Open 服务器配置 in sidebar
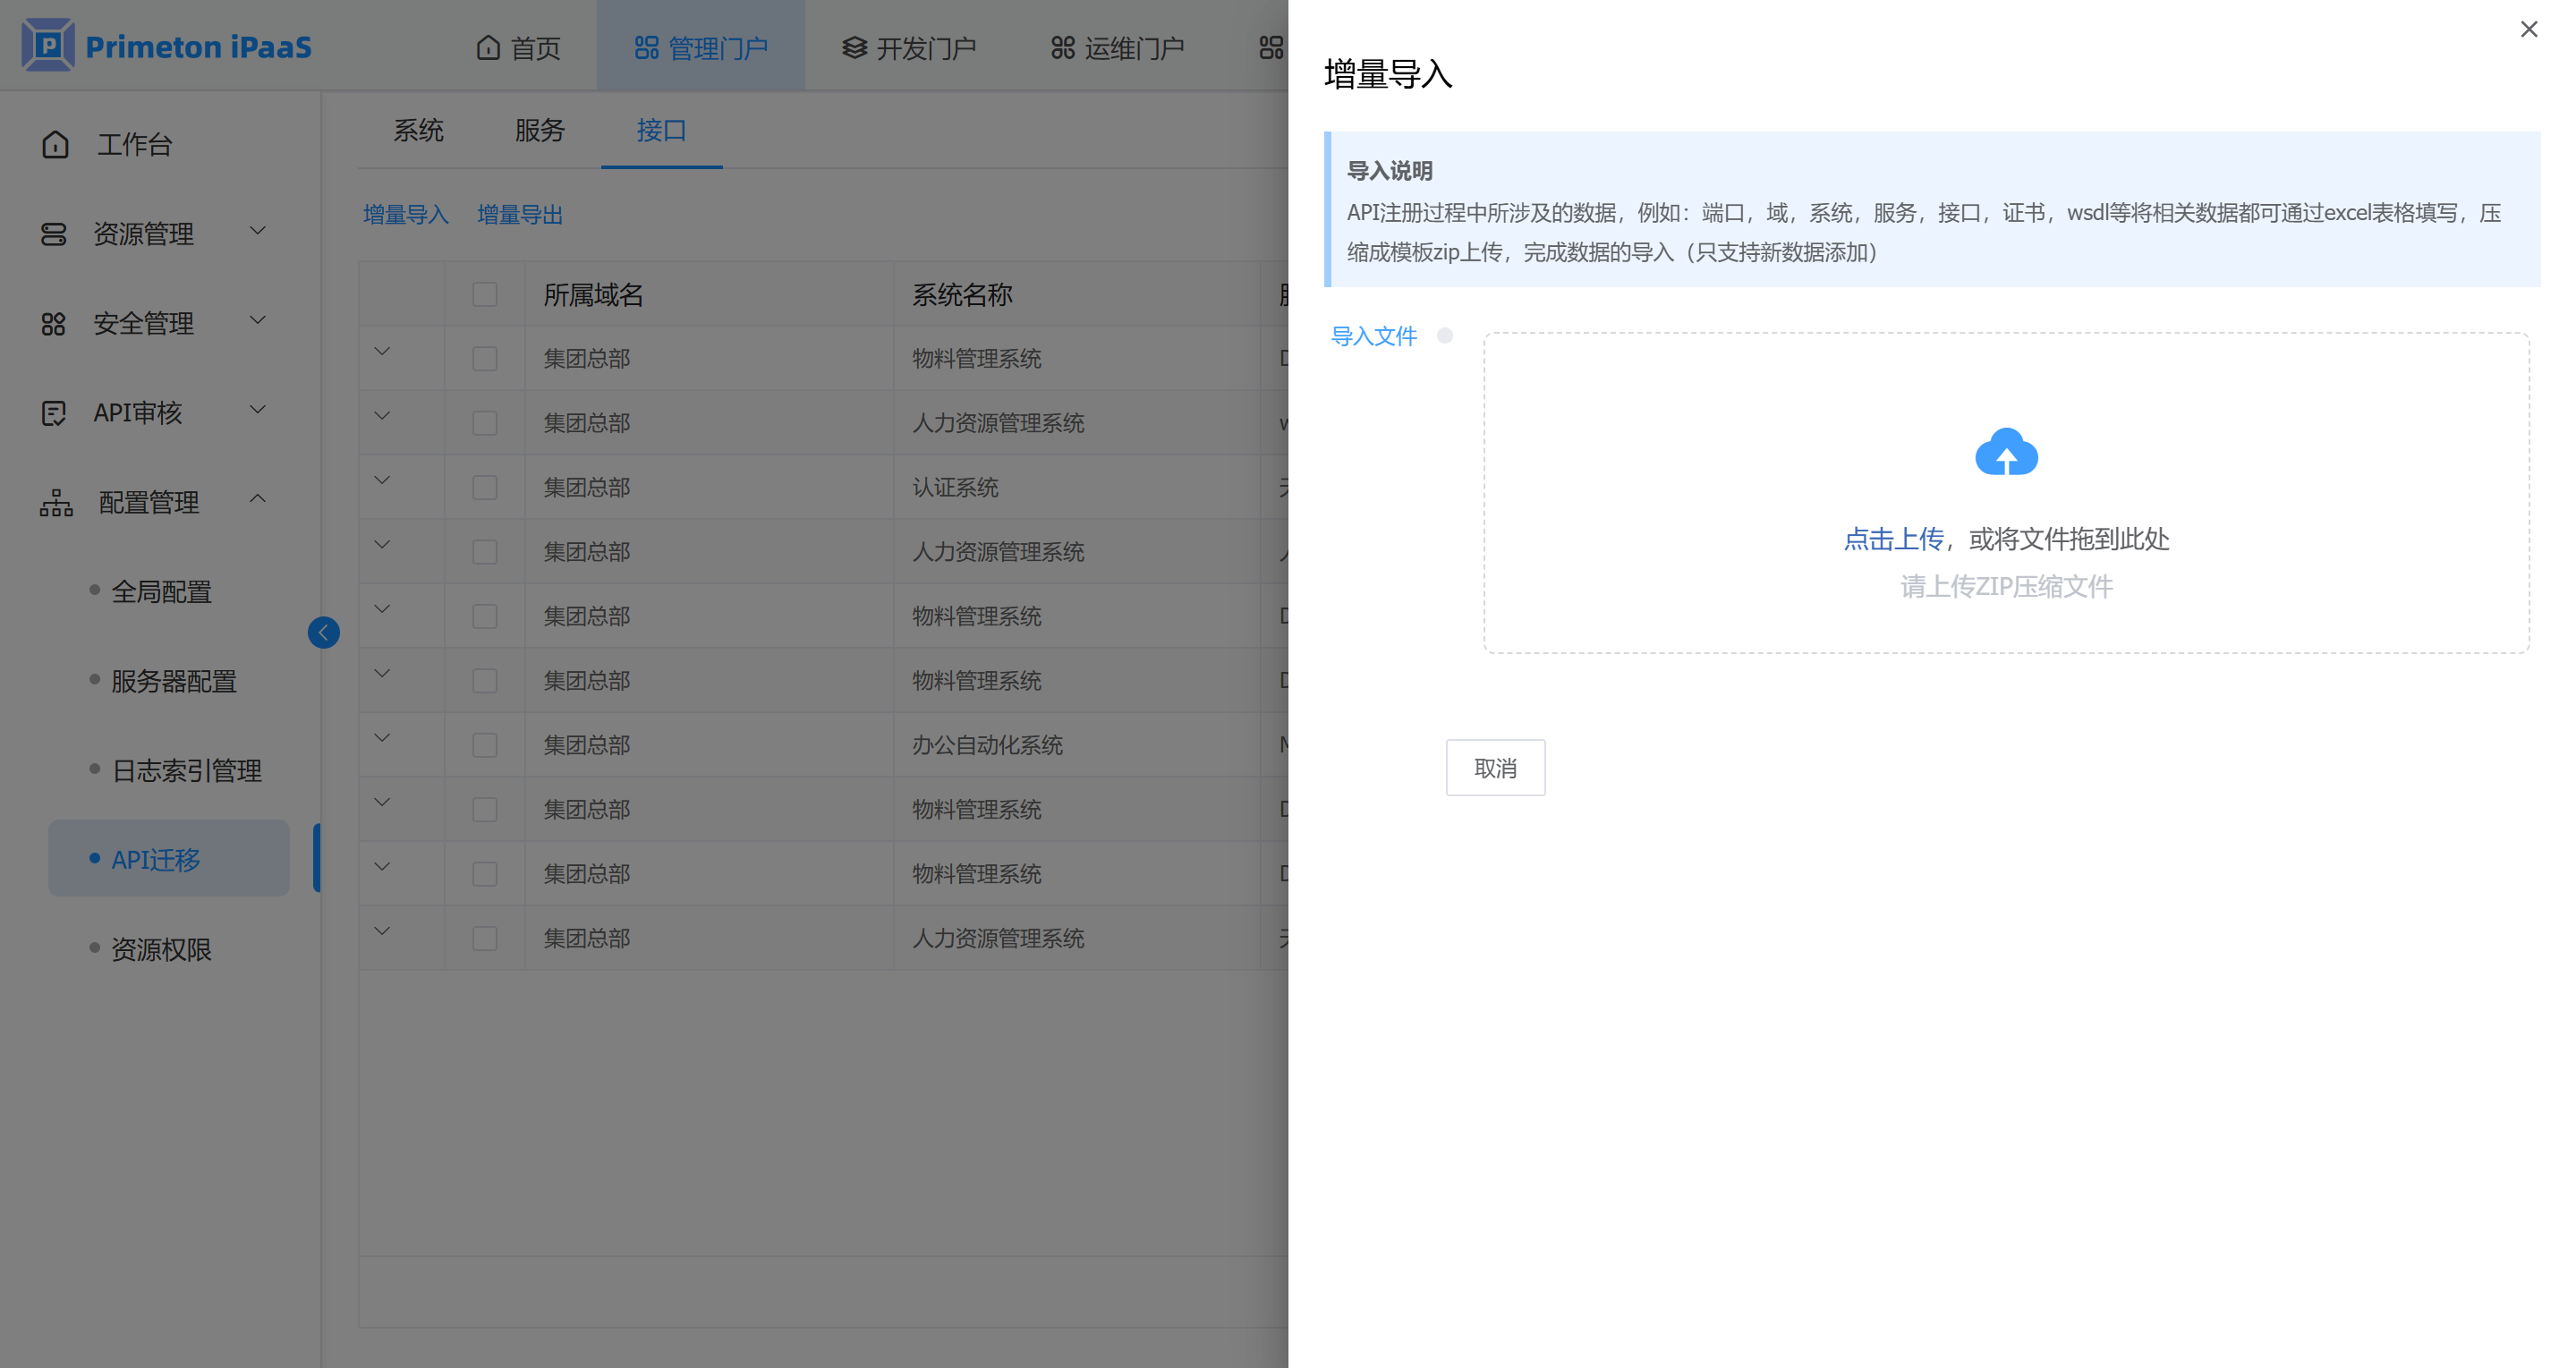 click(x=174, y=681)
